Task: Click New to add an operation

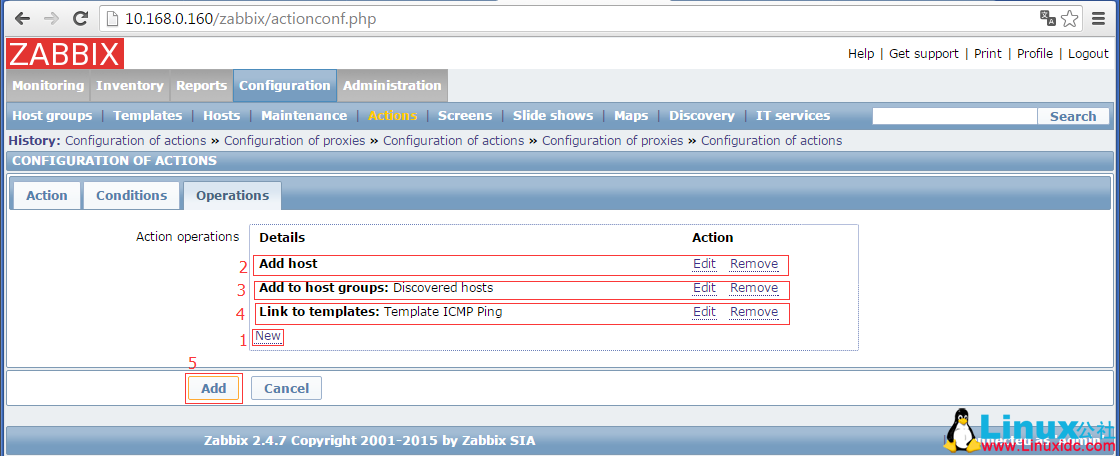Action: pyautogui.click(x=268, y=336)
